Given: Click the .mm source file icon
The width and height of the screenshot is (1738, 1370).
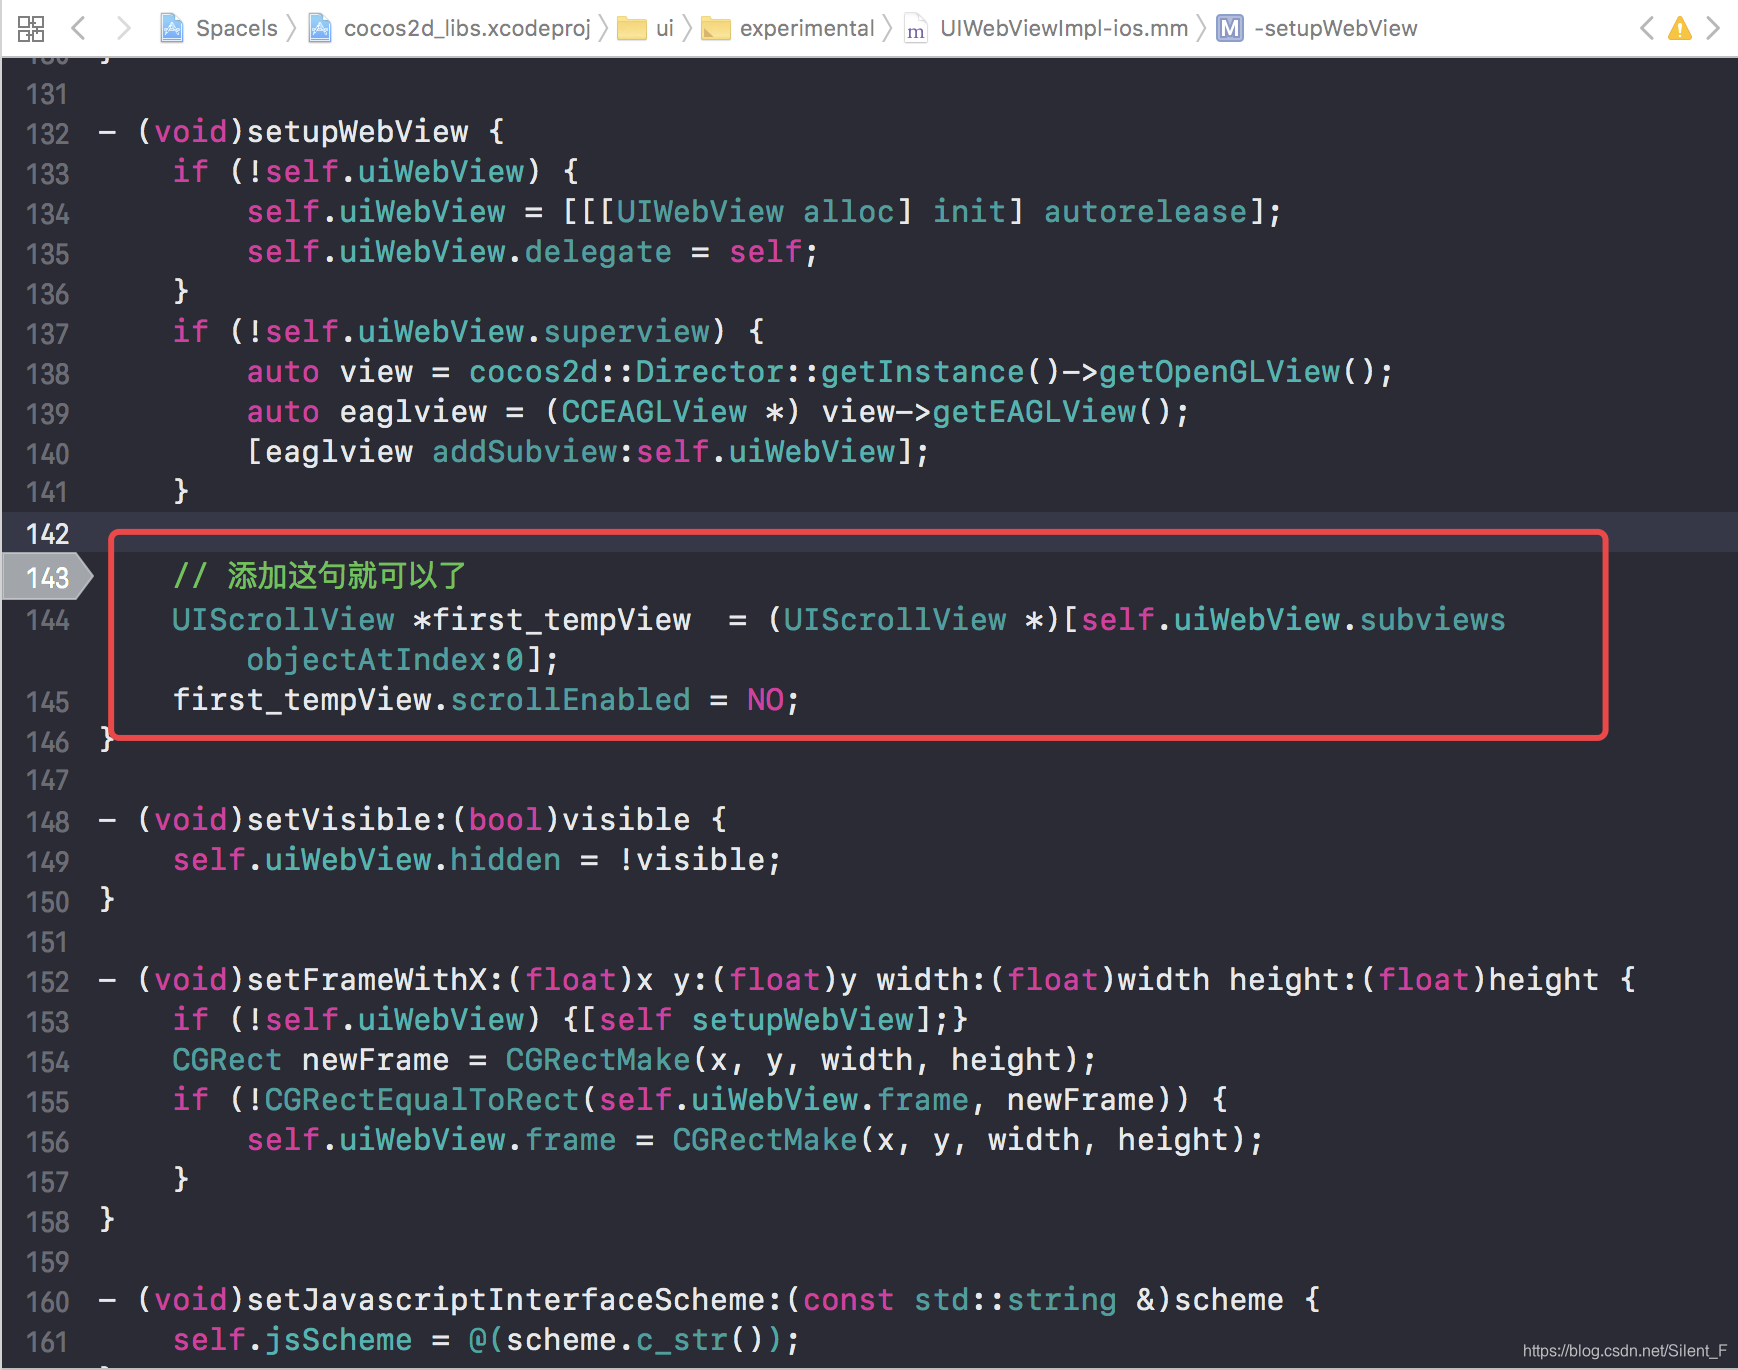Looking at the screenshot, I should point(915,29).
